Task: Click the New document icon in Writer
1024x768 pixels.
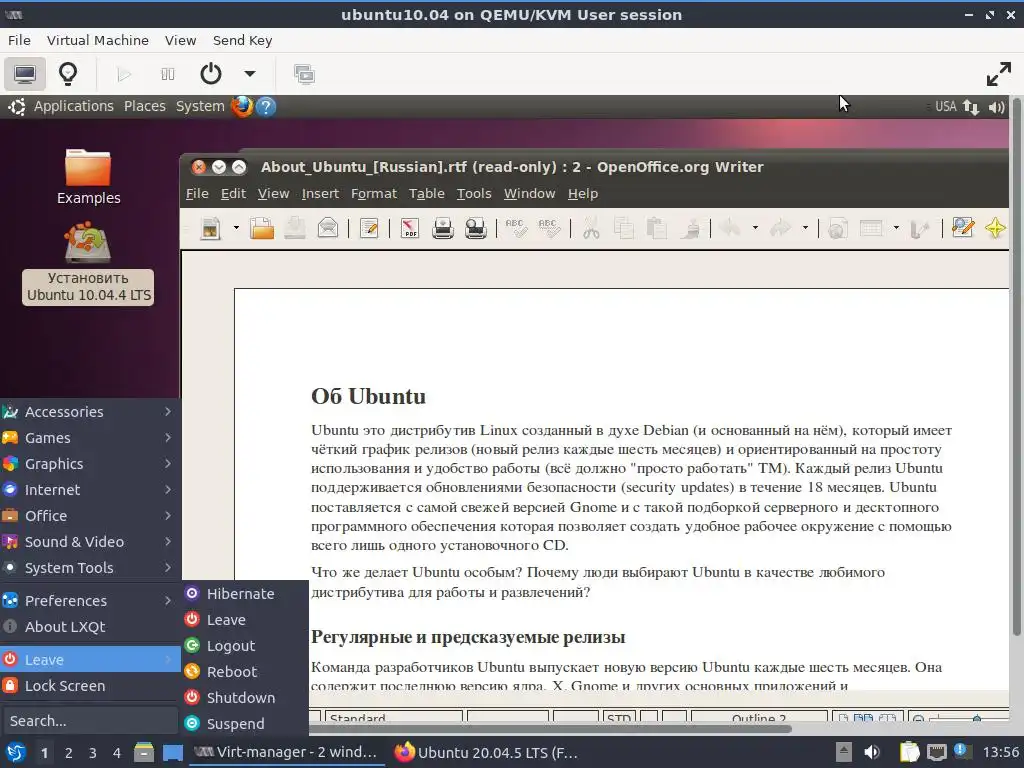Action: point(210,229)
